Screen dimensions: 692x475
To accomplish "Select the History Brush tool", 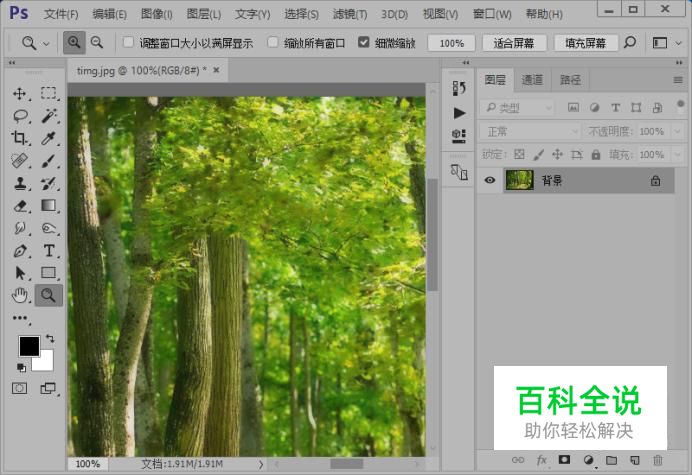I will pos(48,183).
